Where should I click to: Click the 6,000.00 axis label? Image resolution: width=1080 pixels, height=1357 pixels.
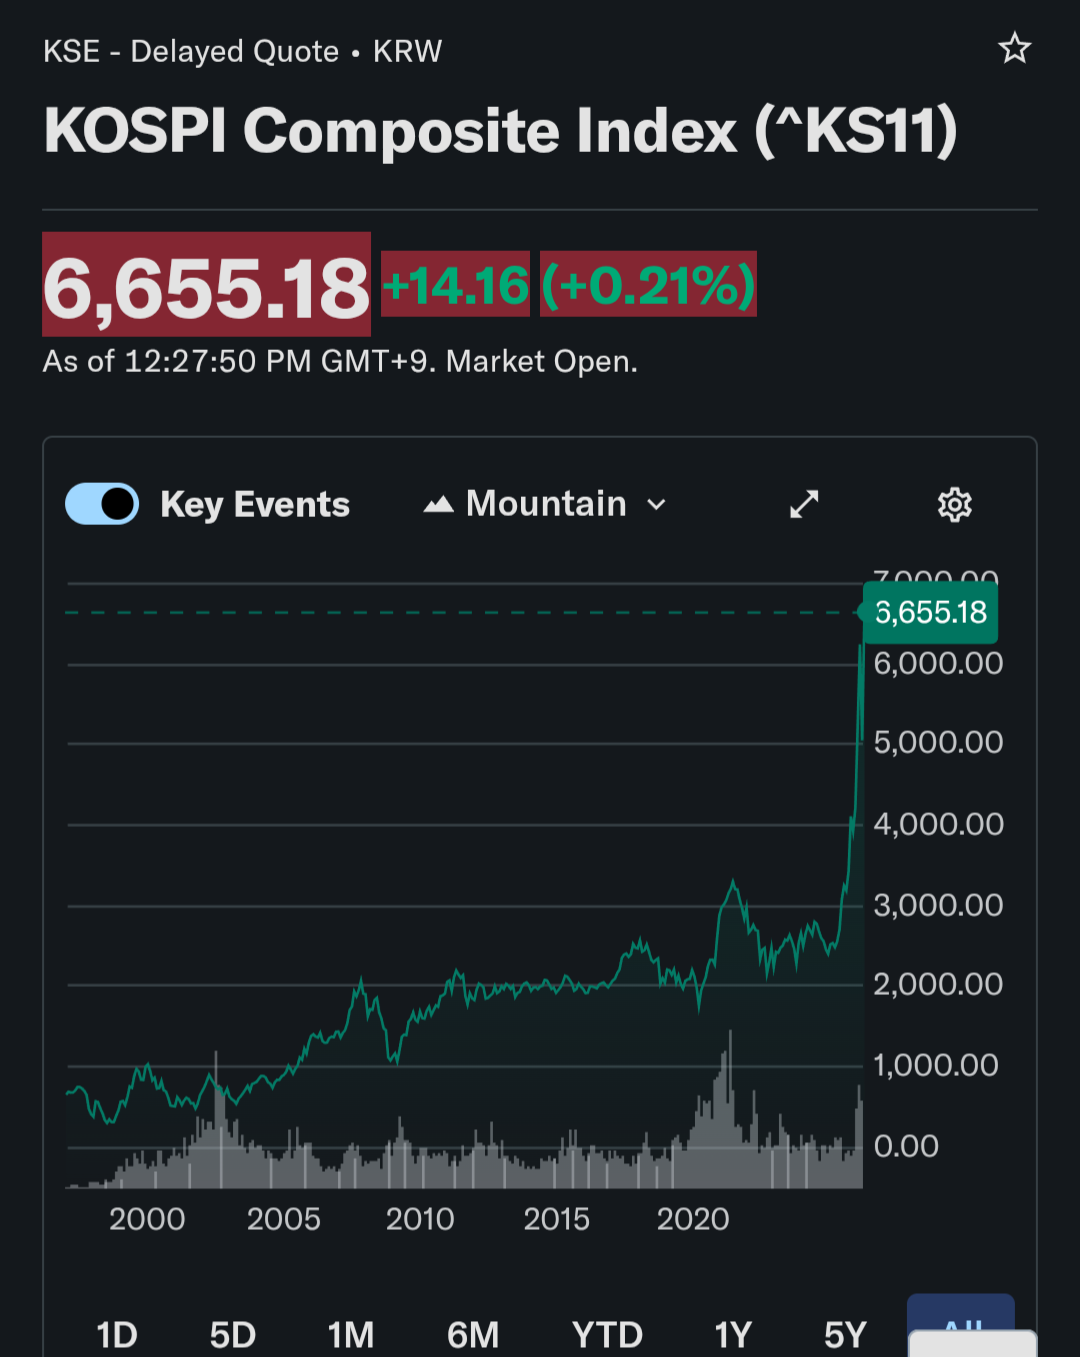coord(938,663)
